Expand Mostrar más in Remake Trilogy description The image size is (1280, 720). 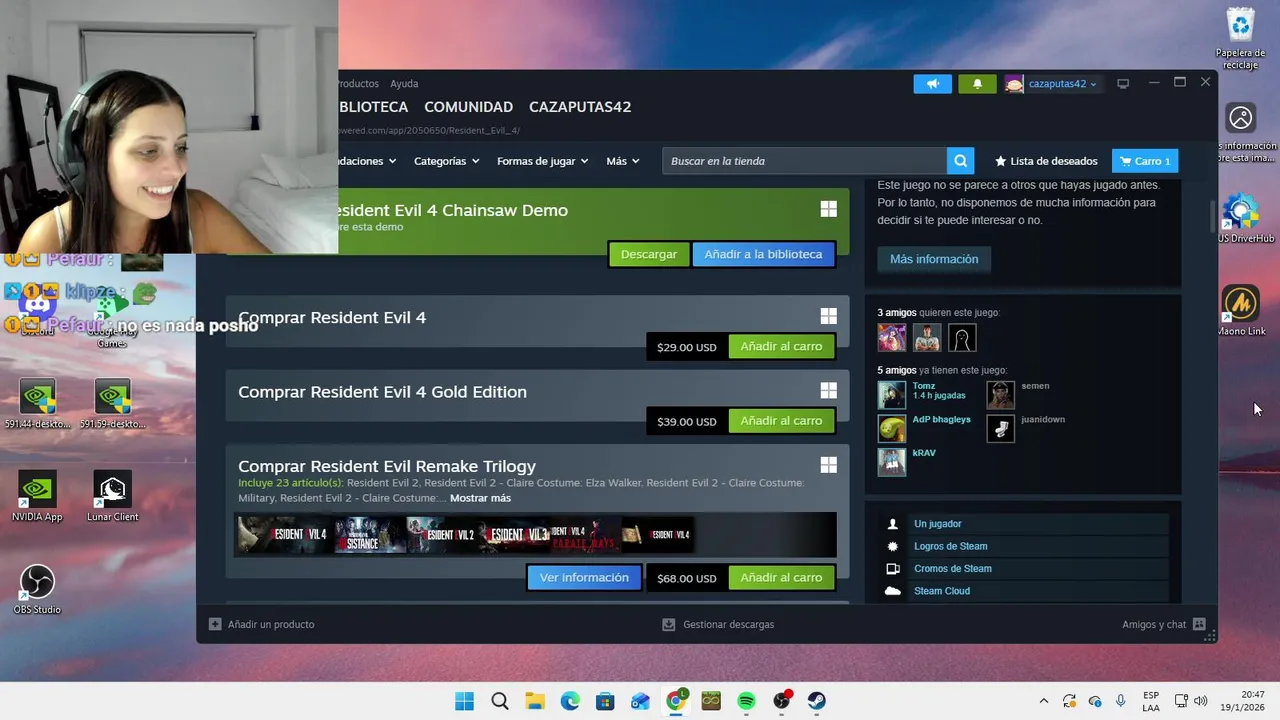point(480,498)
